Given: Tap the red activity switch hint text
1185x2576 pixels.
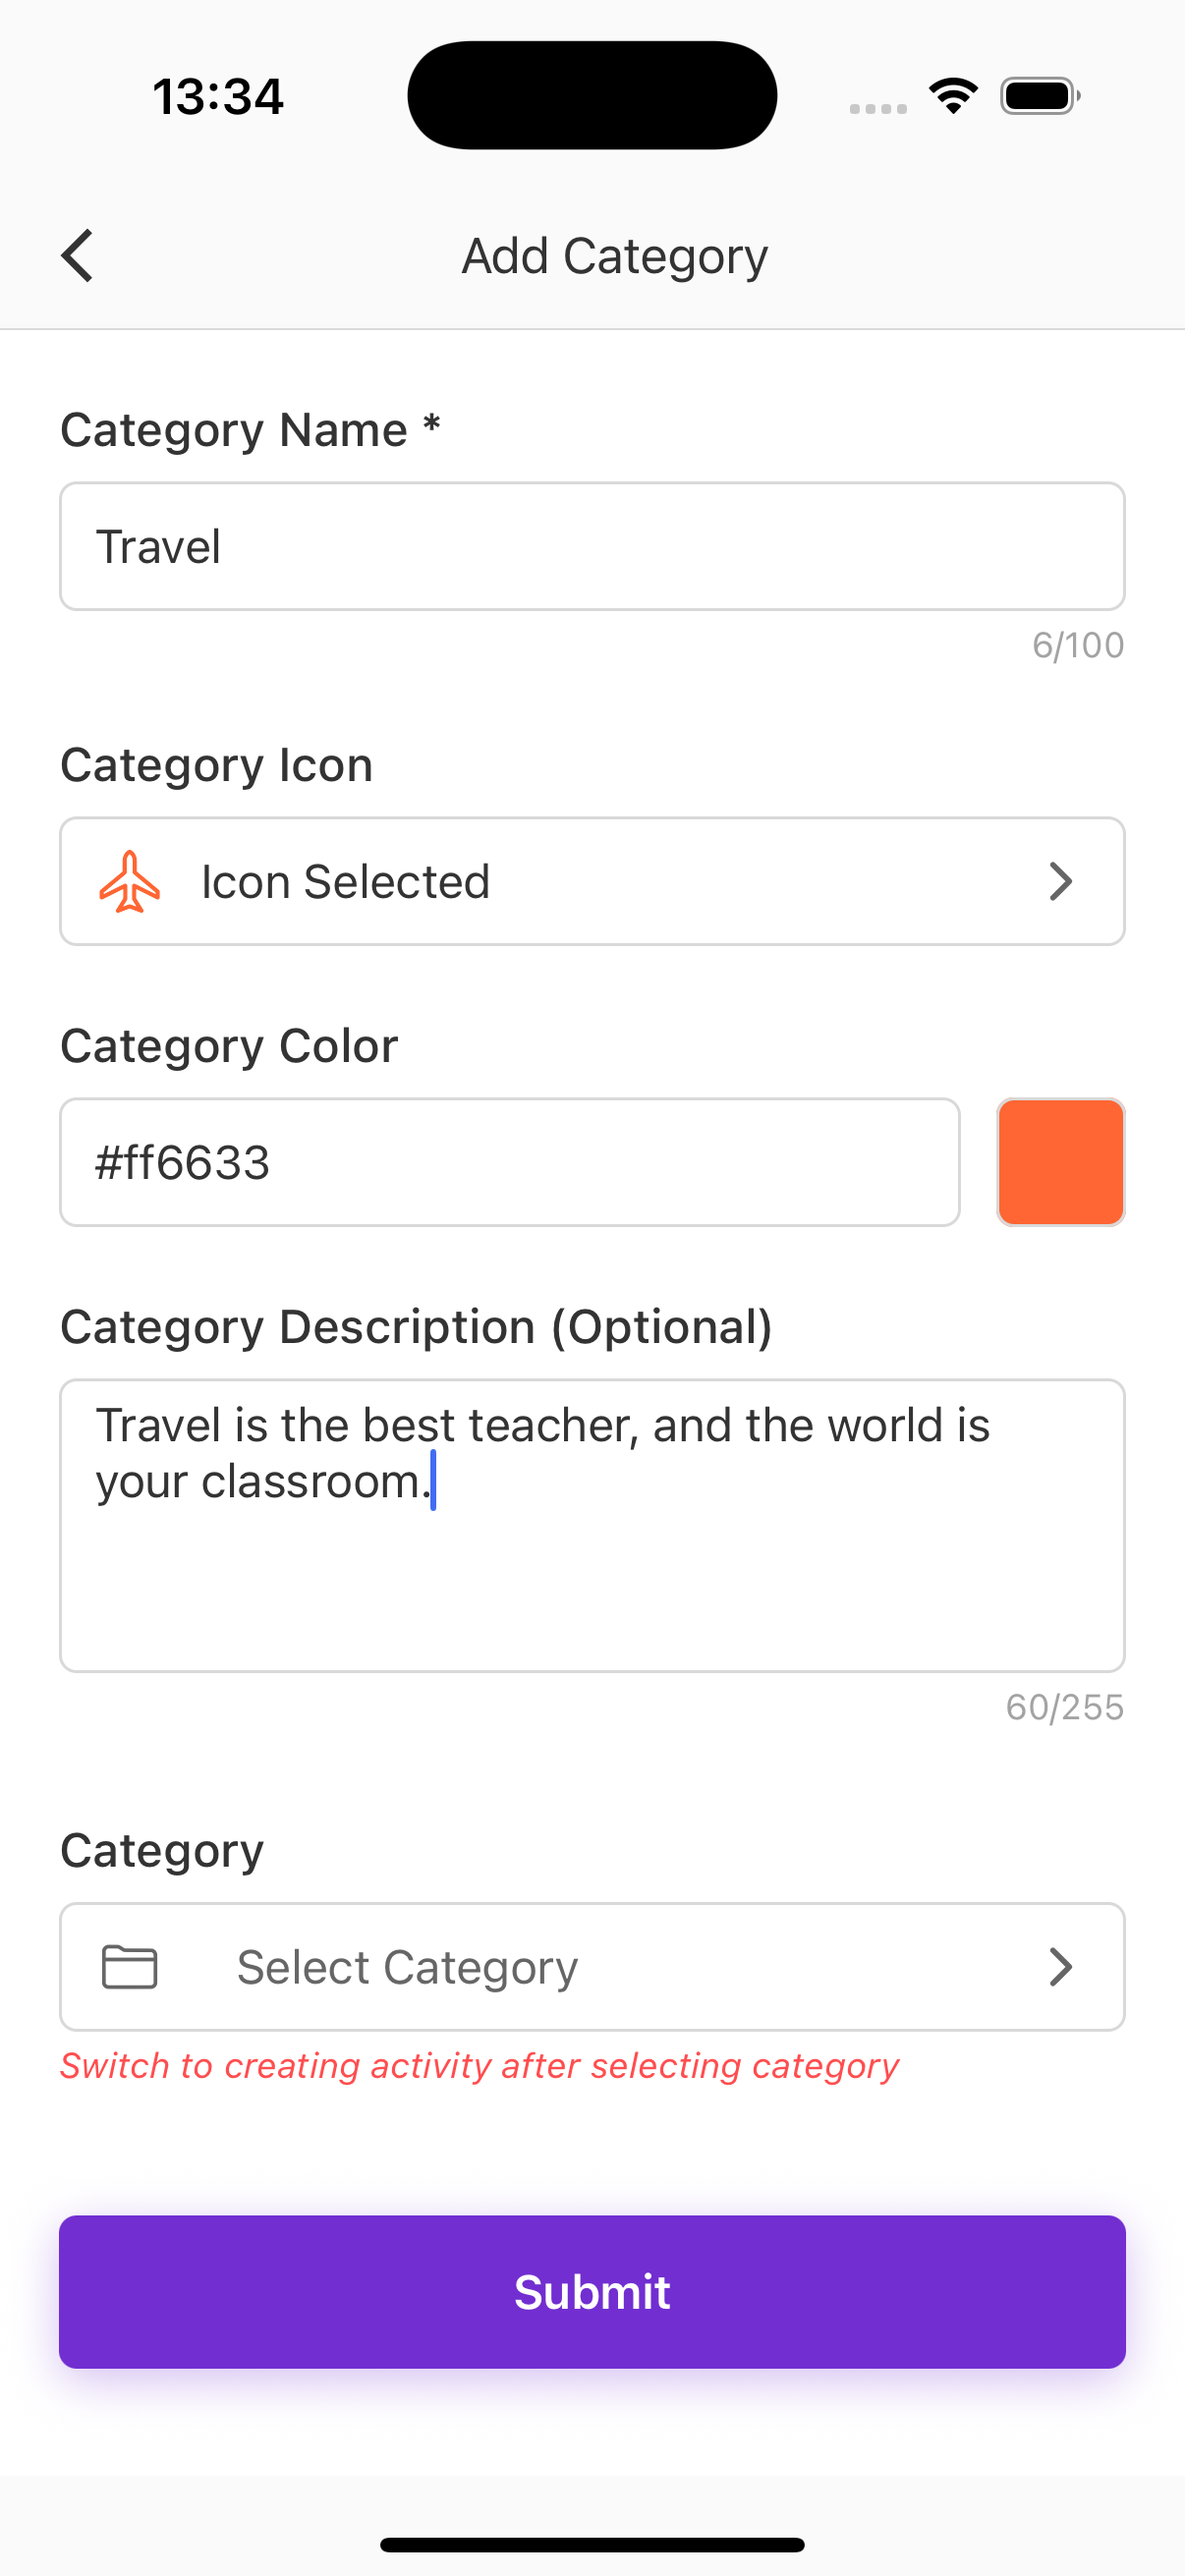Looking at the screenshot, I should click(479, 2066).
